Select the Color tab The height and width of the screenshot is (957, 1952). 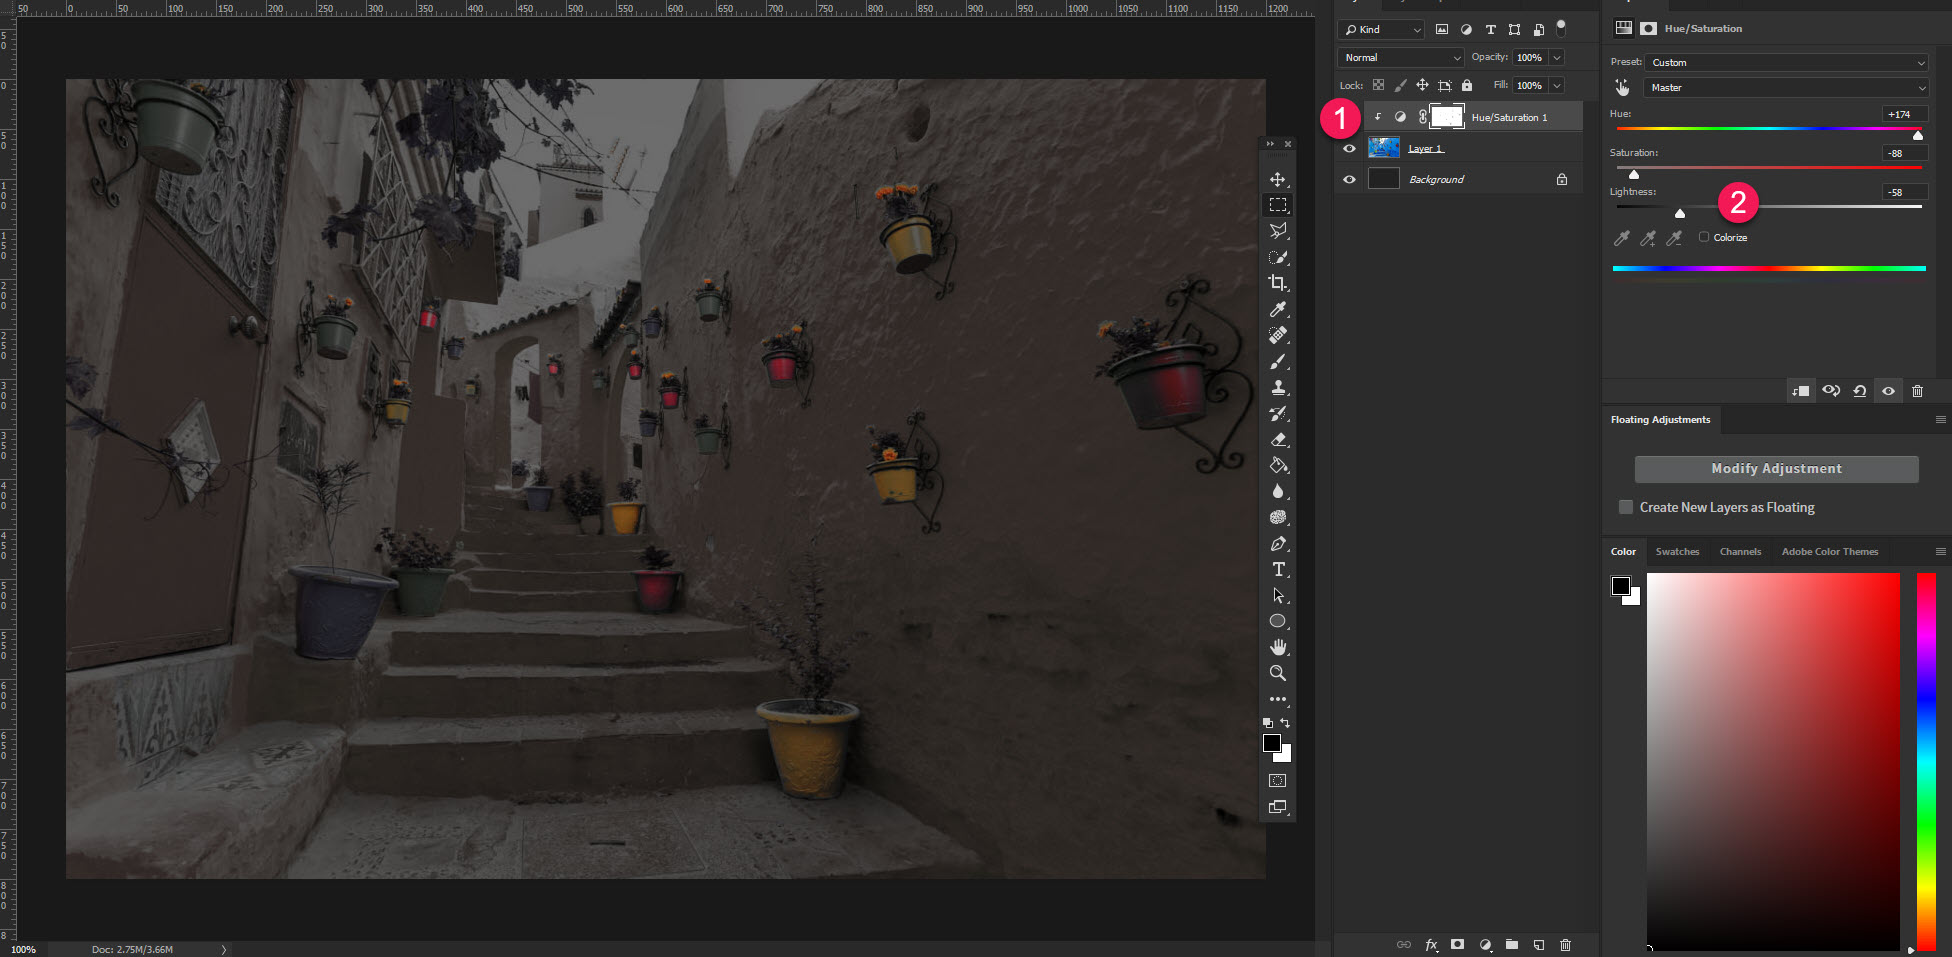click(x=1623, y=551)
